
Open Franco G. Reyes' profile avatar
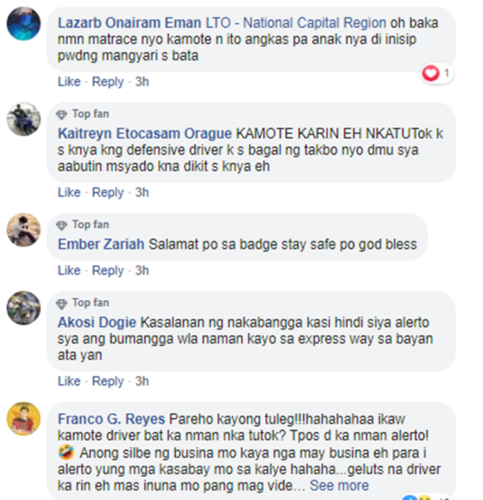[24, 419]
